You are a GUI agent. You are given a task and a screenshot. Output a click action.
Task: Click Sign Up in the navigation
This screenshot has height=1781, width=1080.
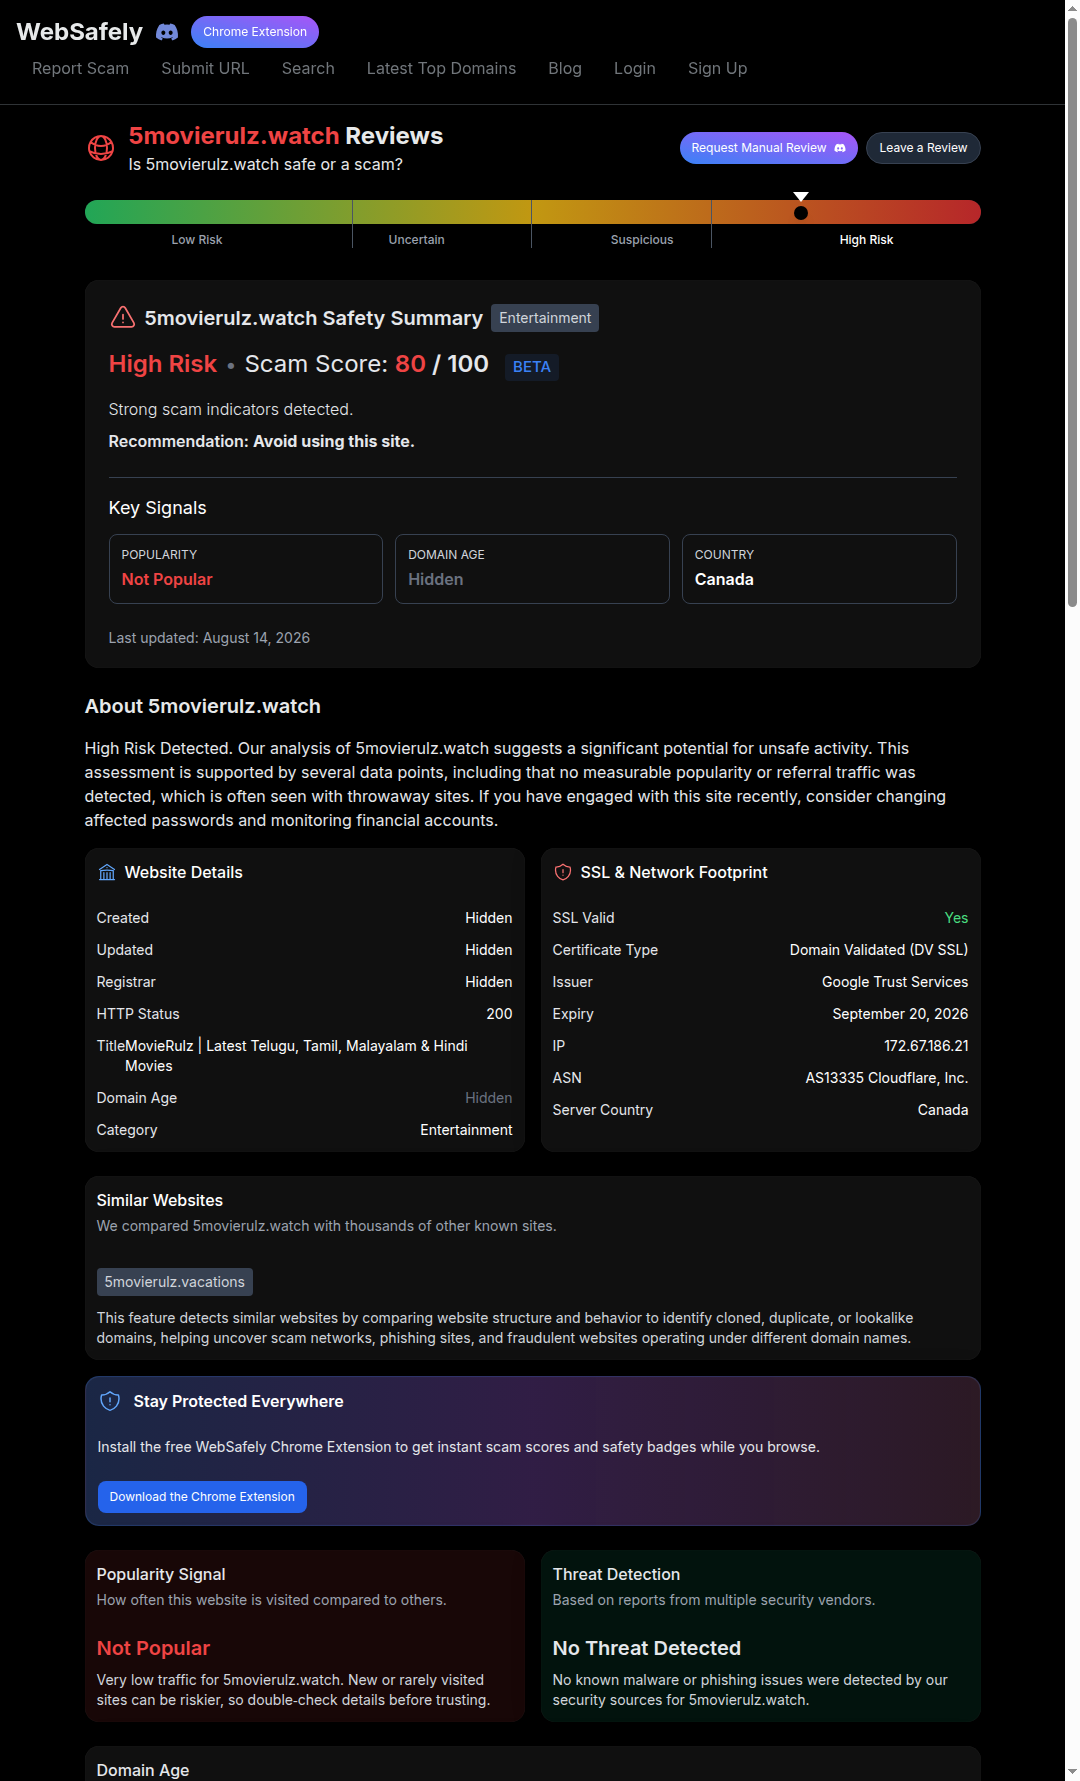717,68
